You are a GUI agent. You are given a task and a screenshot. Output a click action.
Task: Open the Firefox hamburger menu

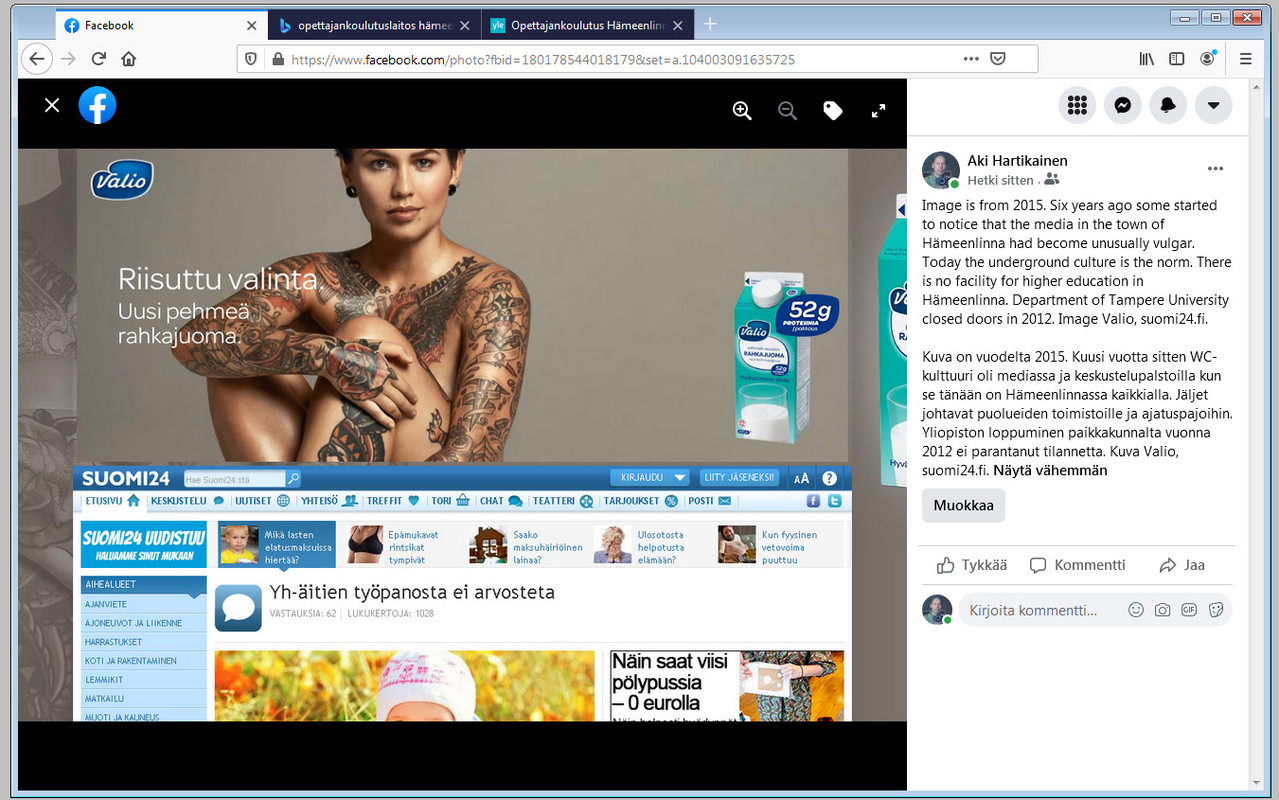pyautogui.click(x=1246, y=59)
